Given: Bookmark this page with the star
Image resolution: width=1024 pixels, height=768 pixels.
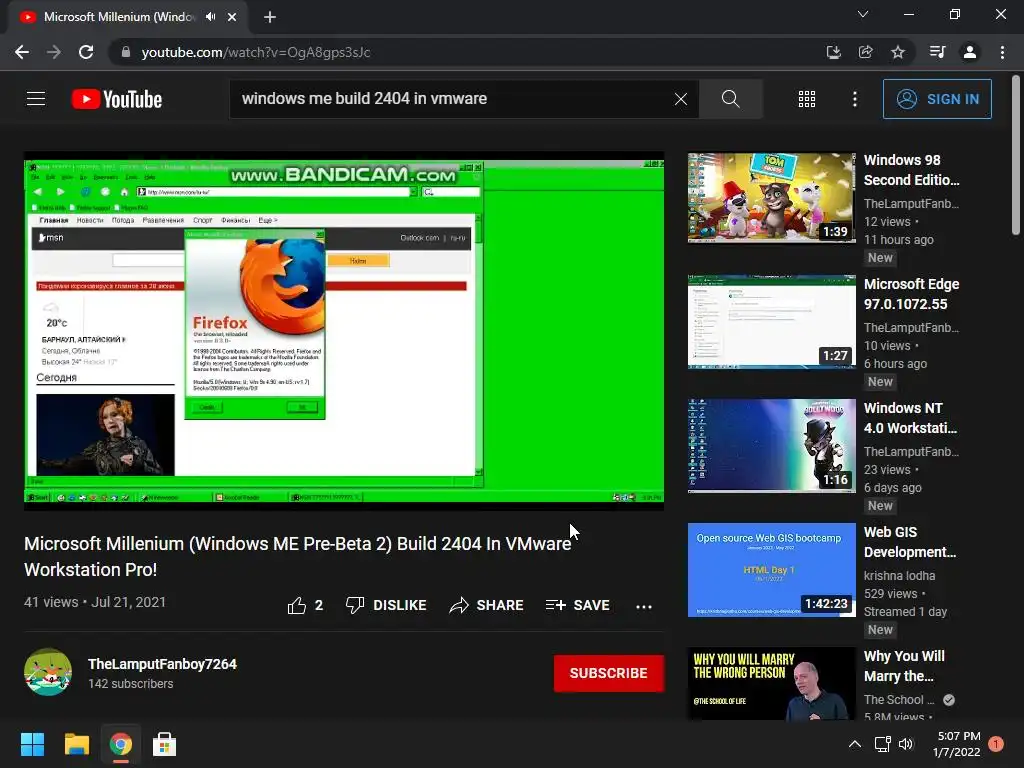Looking at the screenshot, I should pos(898,52).
